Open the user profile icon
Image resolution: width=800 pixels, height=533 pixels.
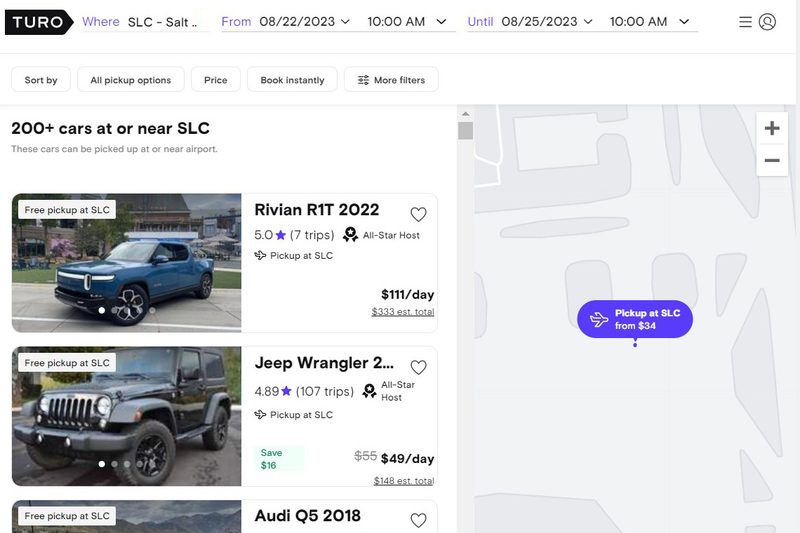[x=767, y=22]
